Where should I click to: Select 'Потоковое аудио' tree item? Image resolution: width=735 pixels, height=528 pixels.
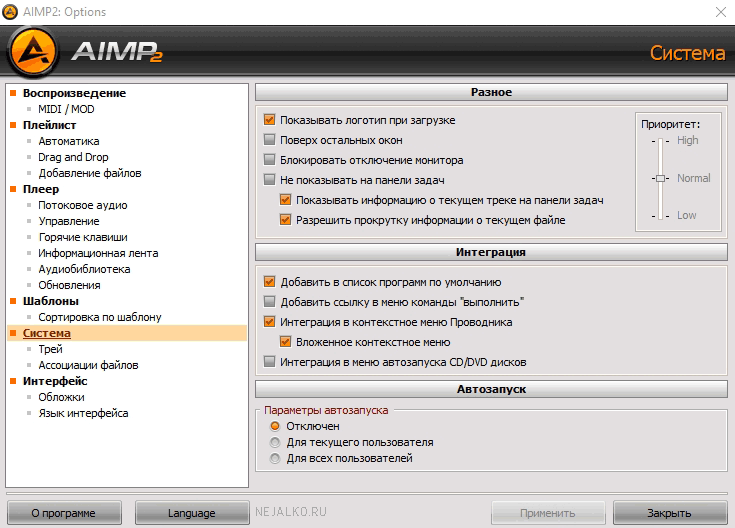[82, 205]
